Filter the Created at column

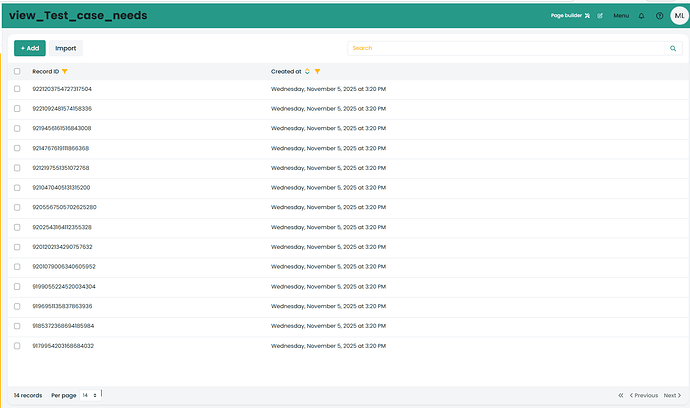317,72
